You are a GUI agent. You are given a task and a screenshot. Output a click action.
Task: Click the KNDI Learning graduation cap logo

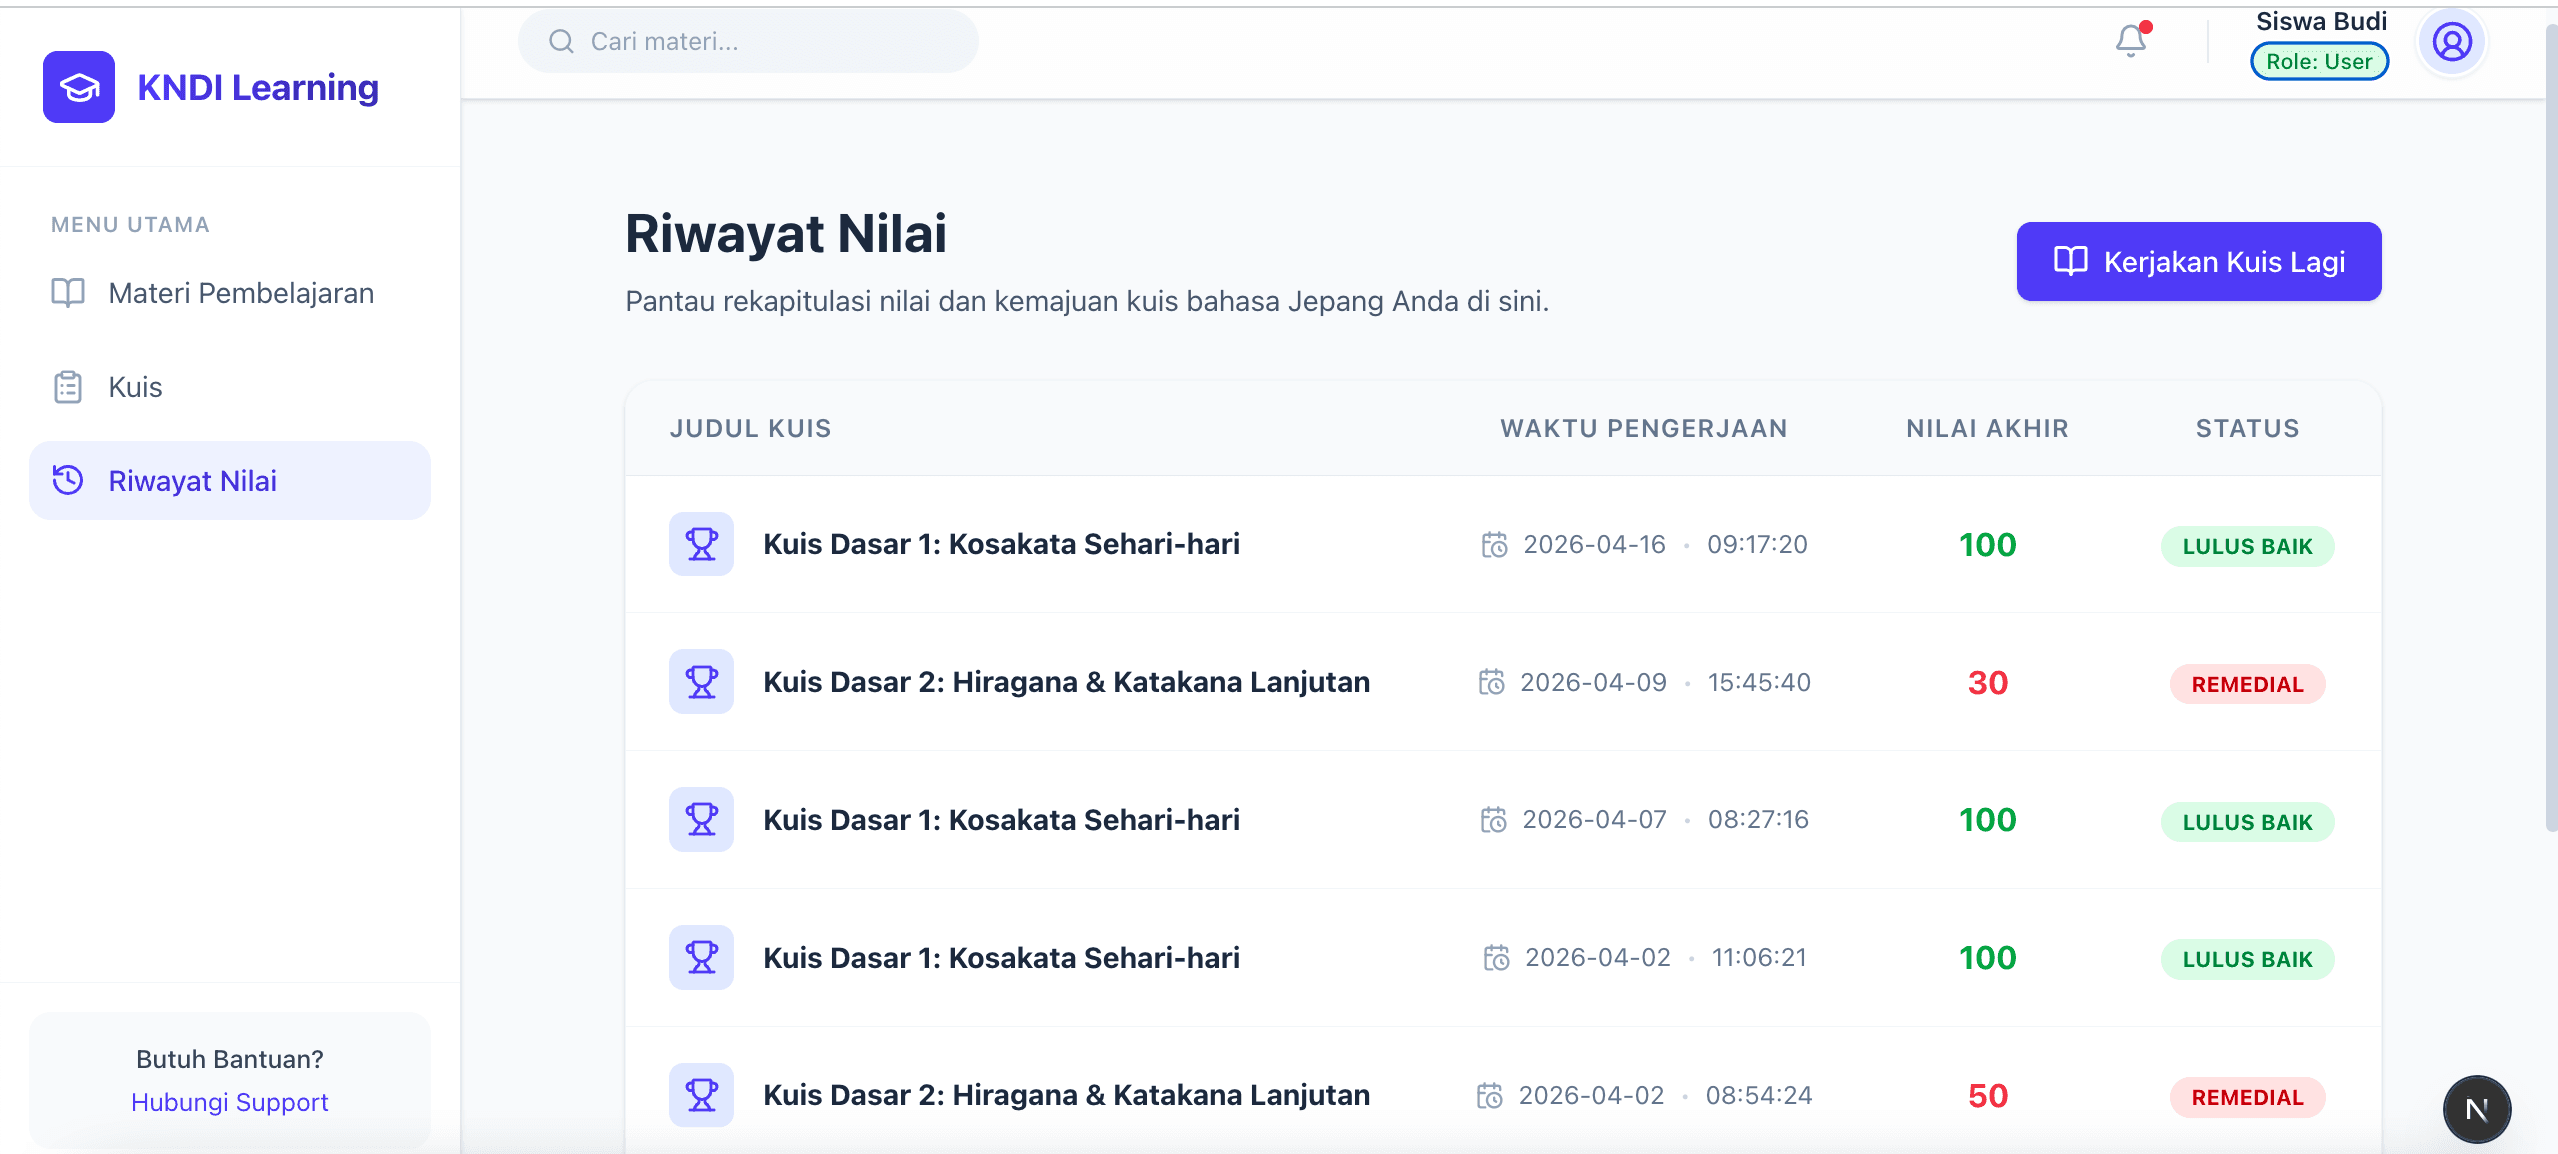pyautogui.click(x=79, y=87)
